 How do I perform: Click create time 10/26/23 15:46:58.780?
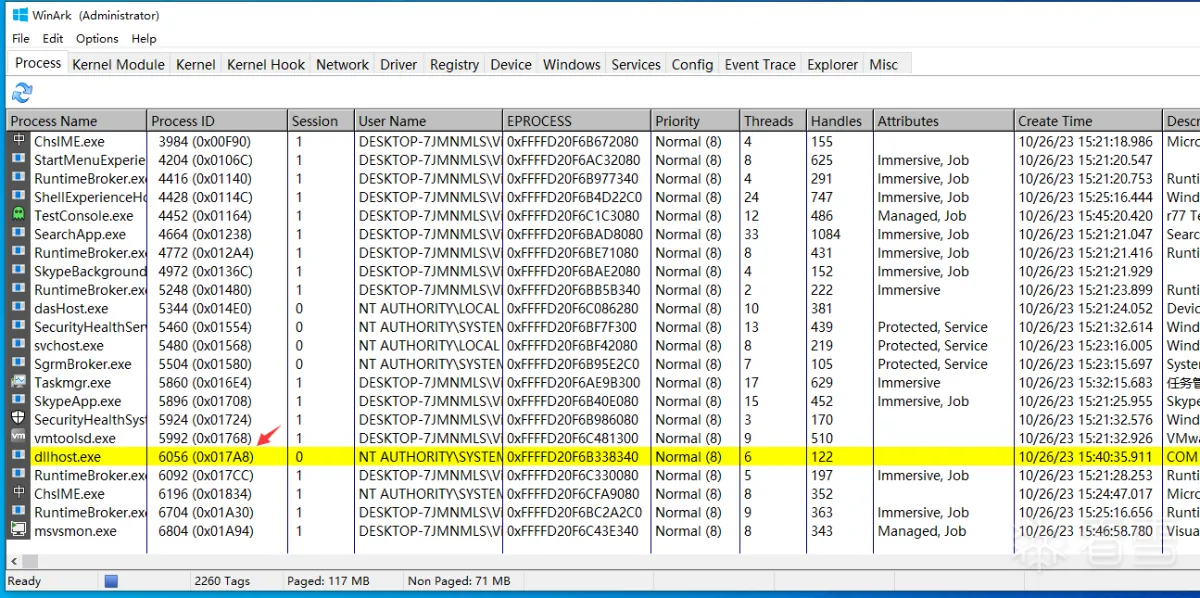coord(1085,531)
